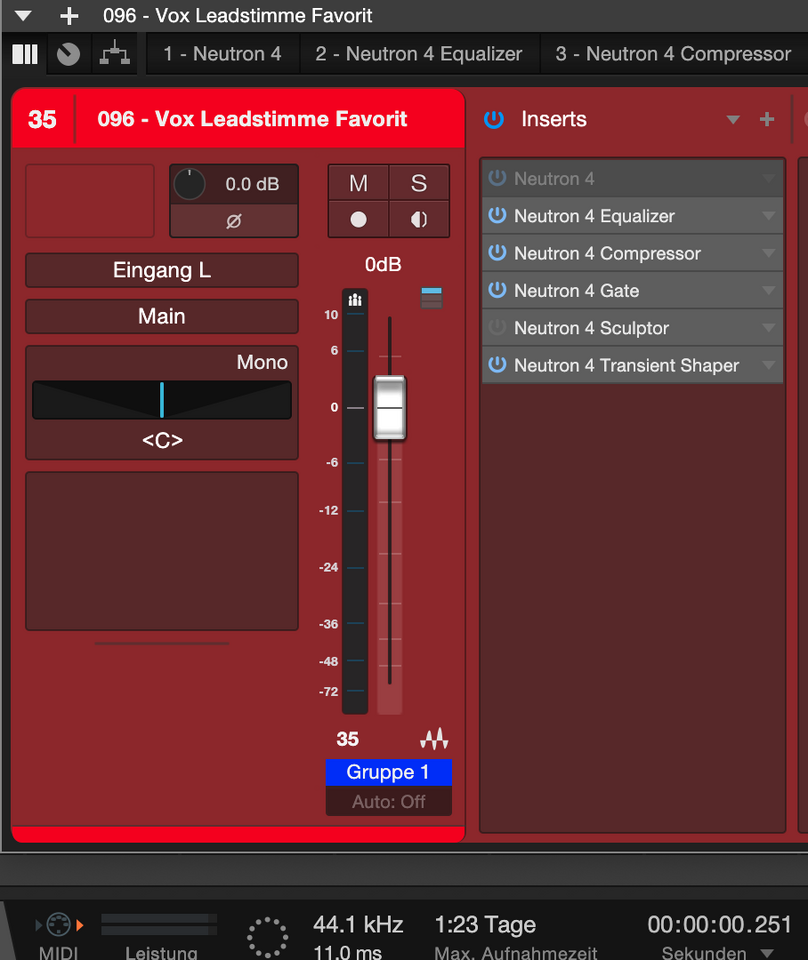Select channel number 35 in header
The height and width of the screenshot is (960, 808).
42,119
